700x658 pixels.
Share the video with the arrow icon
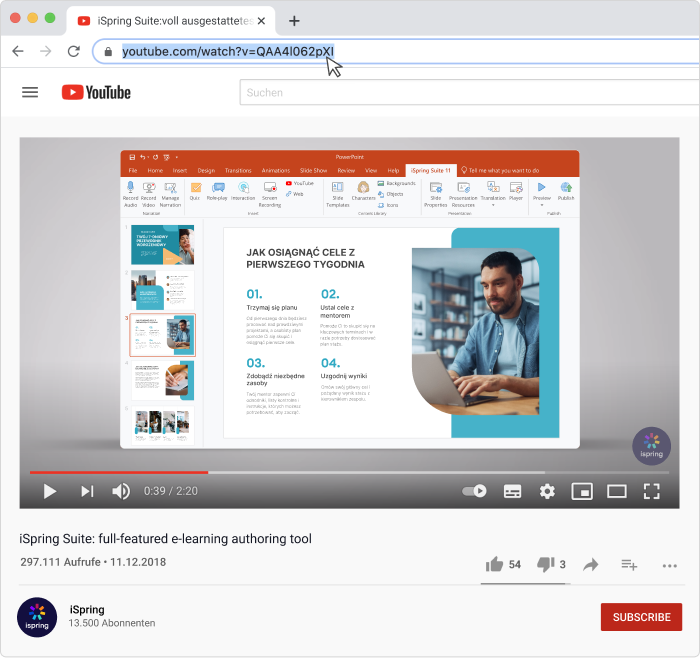coord(591,565)
